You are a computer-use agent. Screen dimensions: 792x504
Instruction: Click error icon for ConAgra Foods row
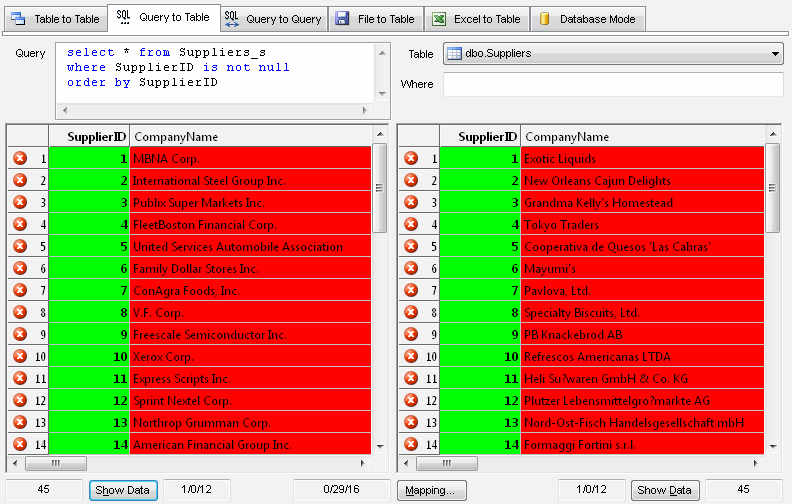(x=20, y=290)
